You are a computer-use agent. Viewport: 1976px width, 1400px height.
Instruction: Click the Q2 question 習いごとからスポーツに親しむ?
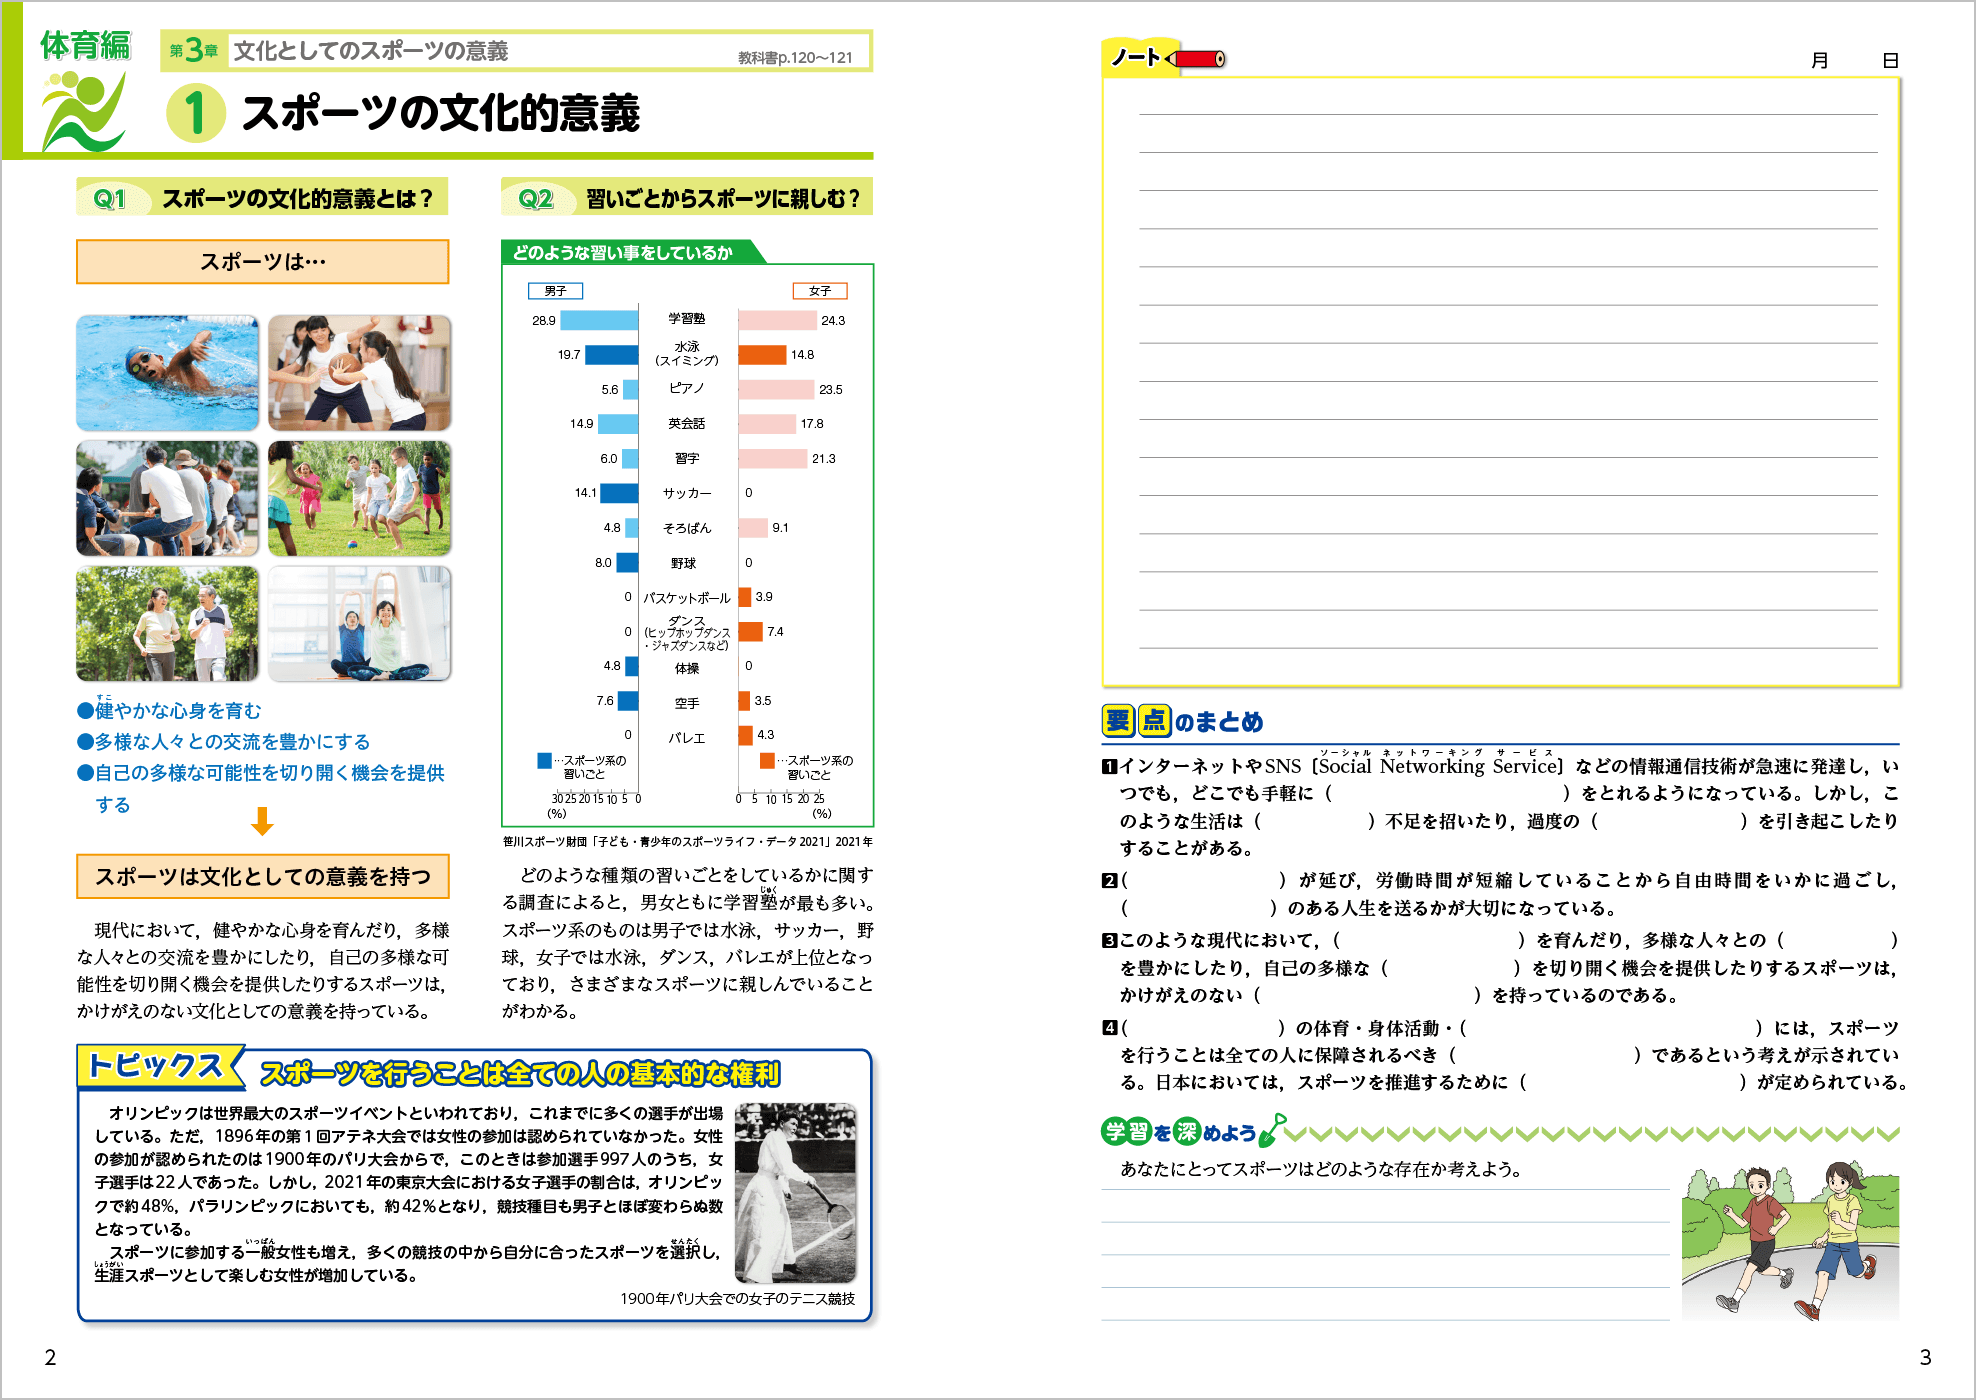tap(722, 198)
